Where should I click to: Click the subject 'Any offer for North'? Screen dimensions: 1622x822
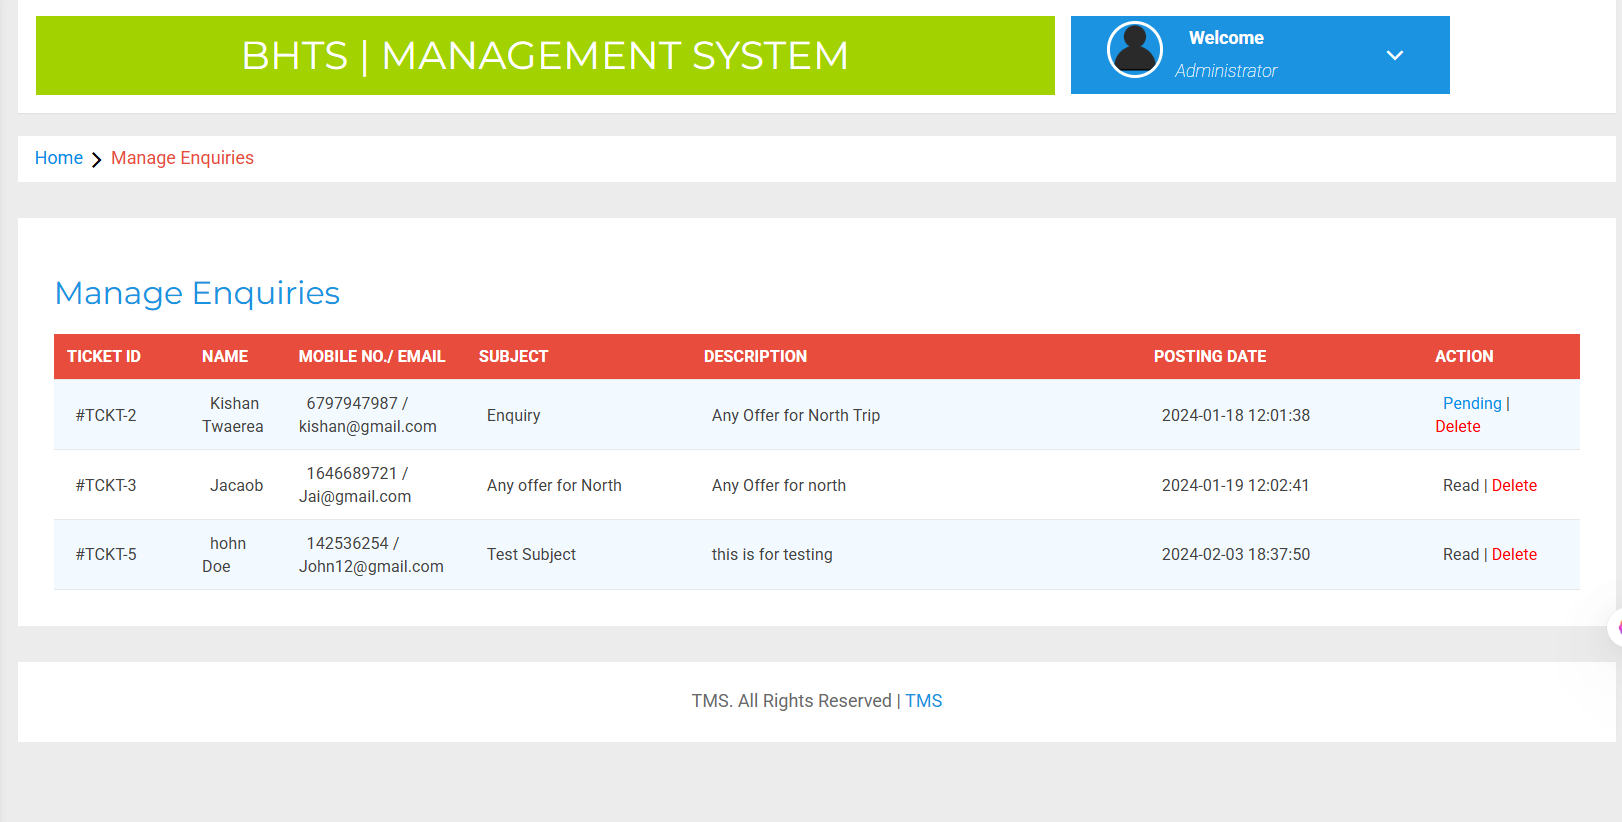tap(554, 485)
